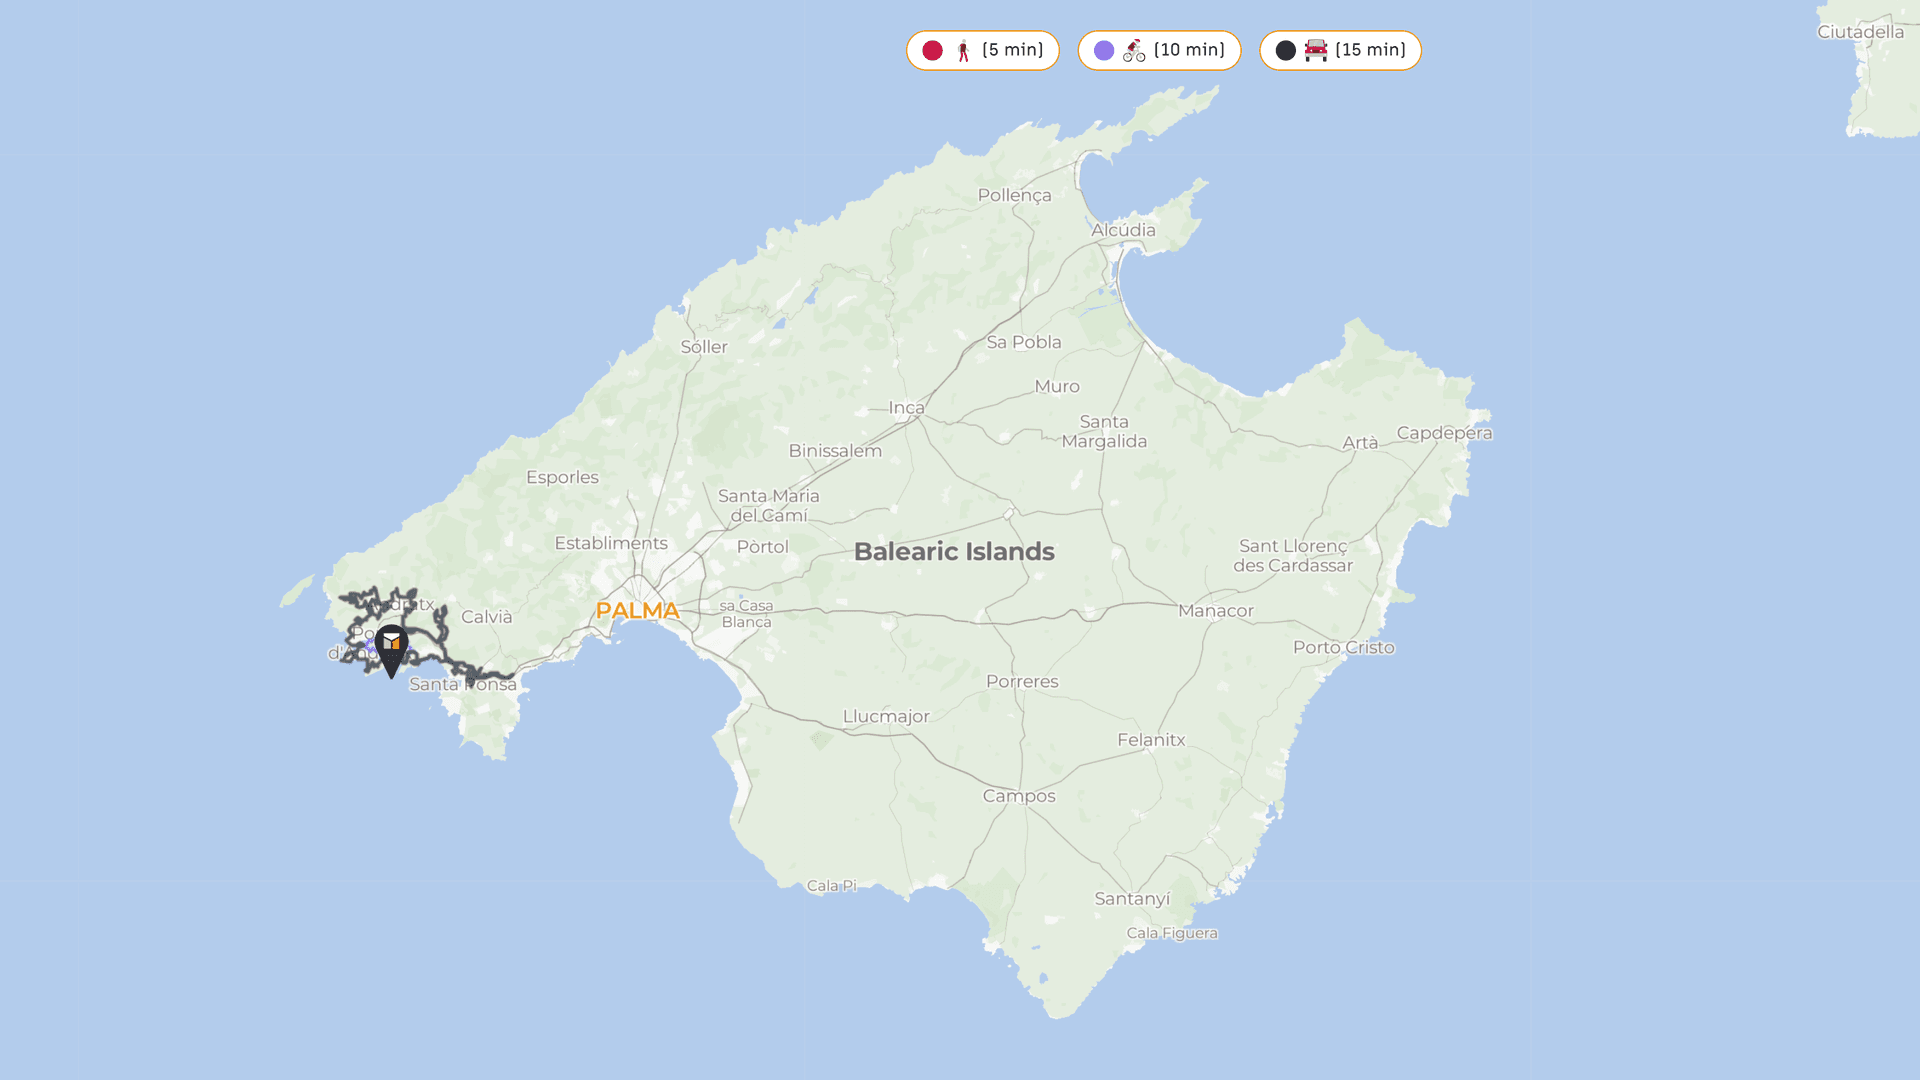Click the Artà town label
1920x1080 pixels.
(x=1360, y=442)
